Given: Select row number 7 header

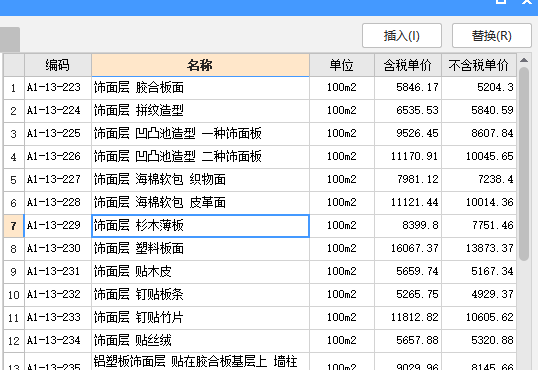Looking at the screenshot, I should pyautogui.click(x=14, y=226).
